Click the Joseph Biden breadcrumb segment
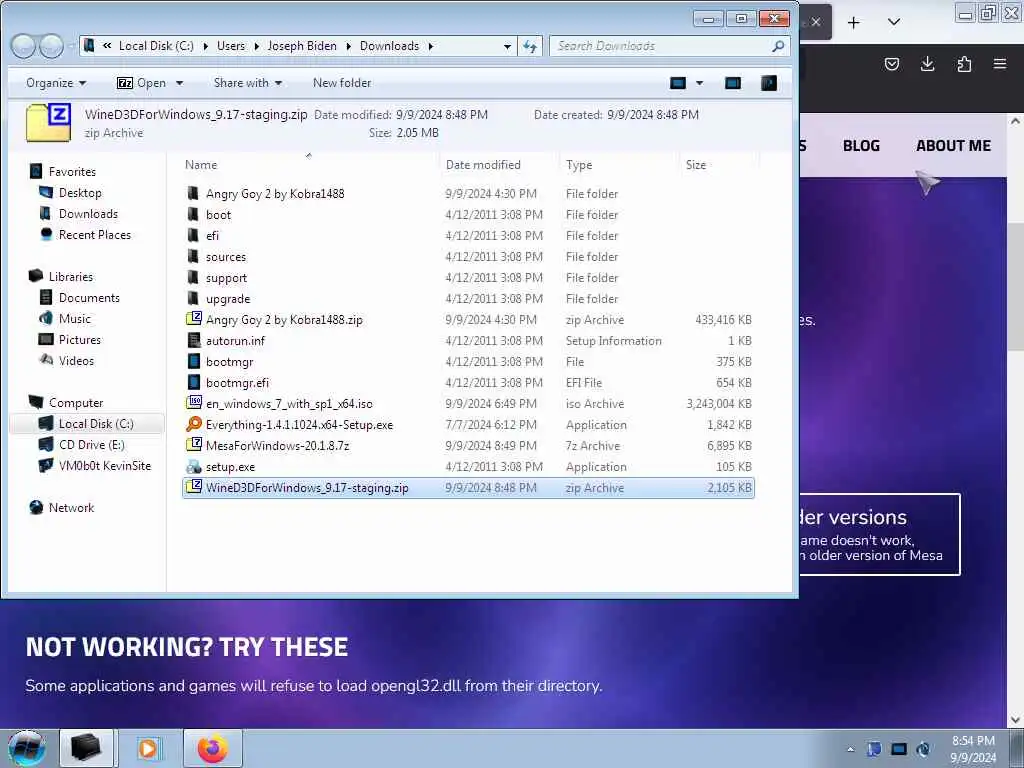The height and width of the screenshot is (768, 1024). point(302,46)
